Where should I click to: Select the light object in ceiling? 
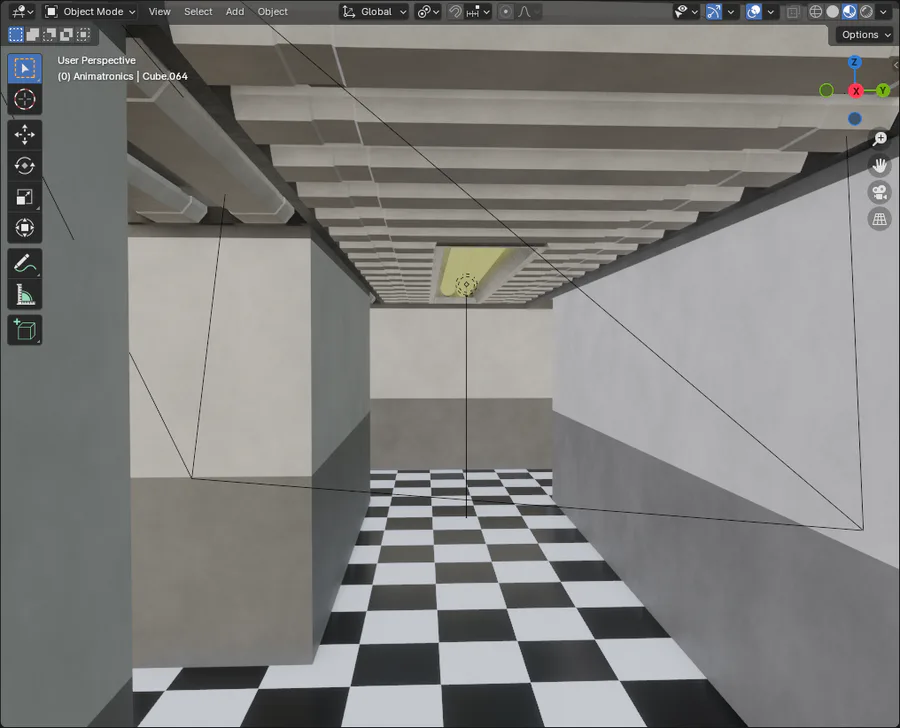pos(466,284)
